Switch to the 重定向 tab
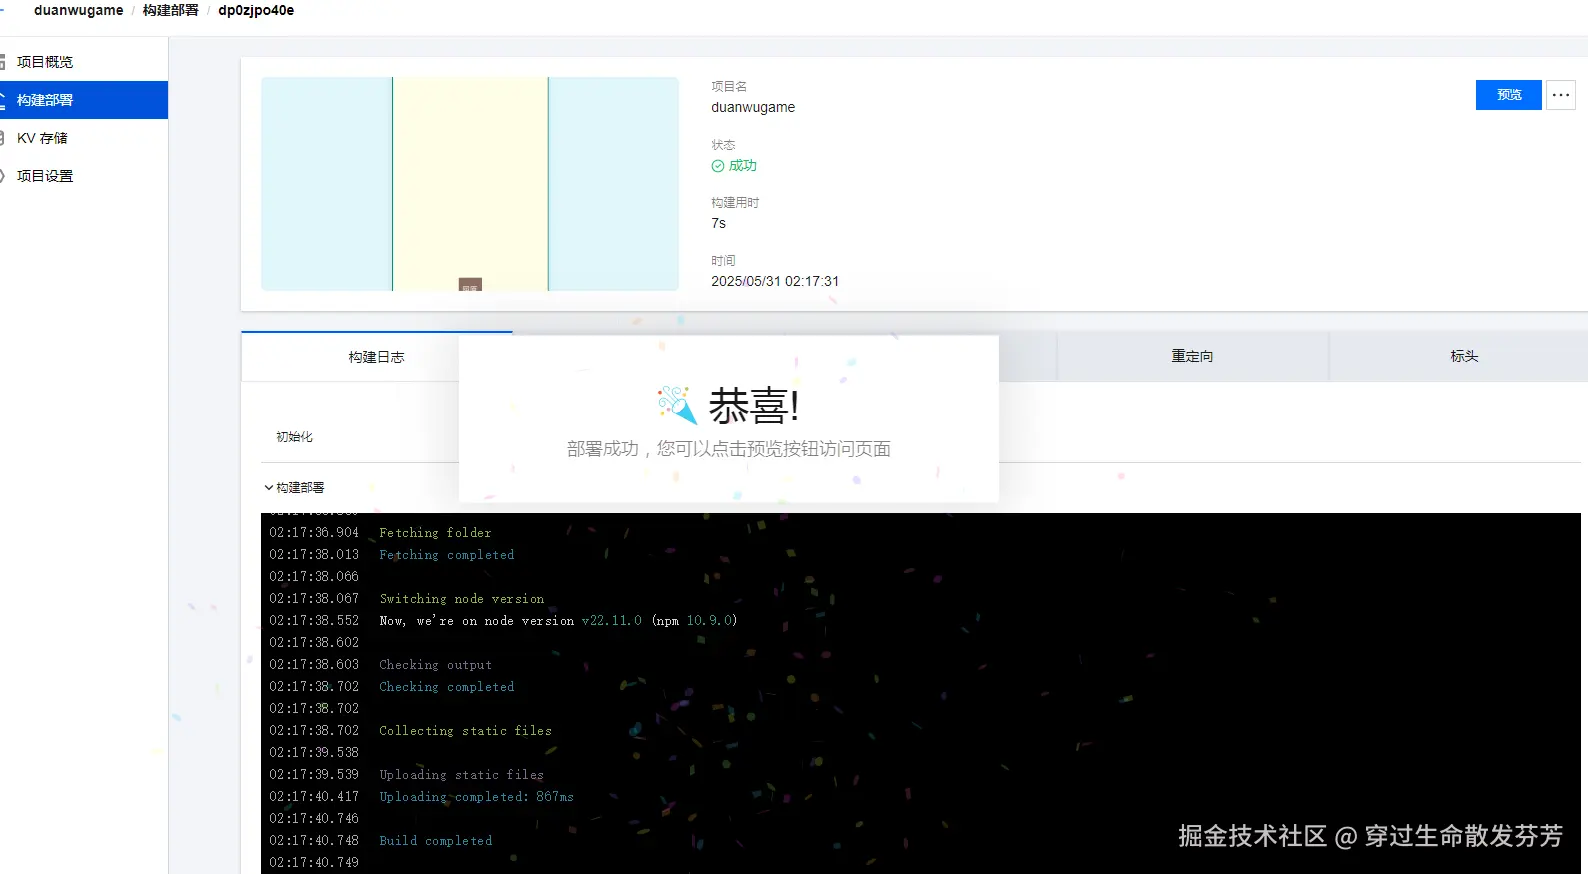1588x874 pixels. click(x=1192, y=356)
